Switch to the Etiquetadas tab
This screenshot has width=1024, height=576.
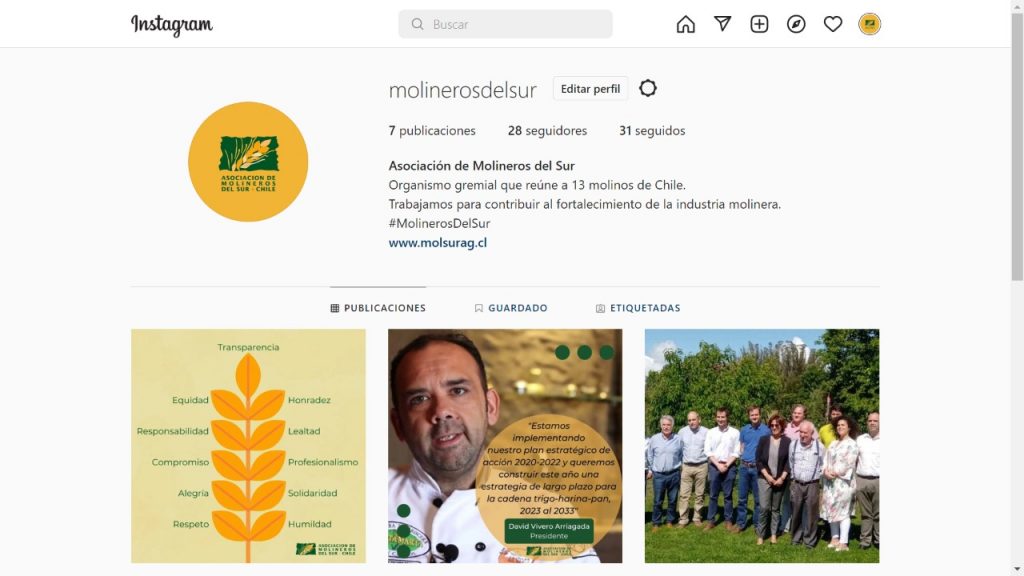638,308
